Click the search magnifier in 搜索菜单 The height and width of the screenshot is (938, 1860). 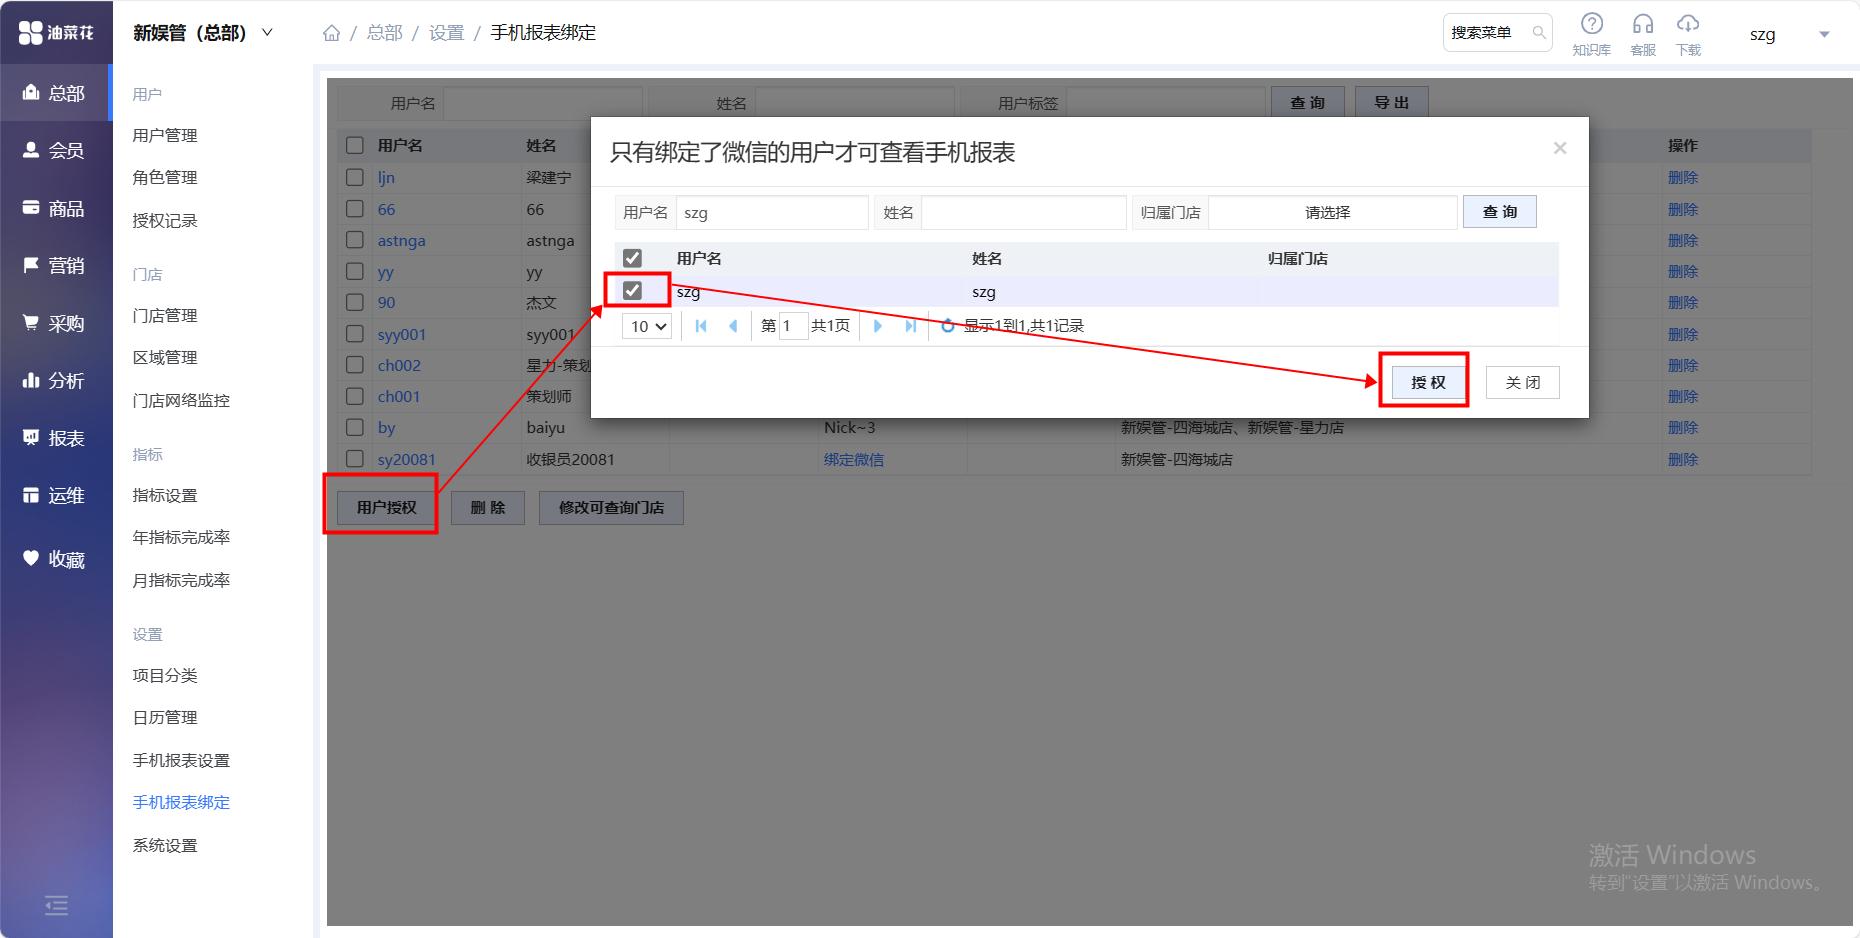1538,33
